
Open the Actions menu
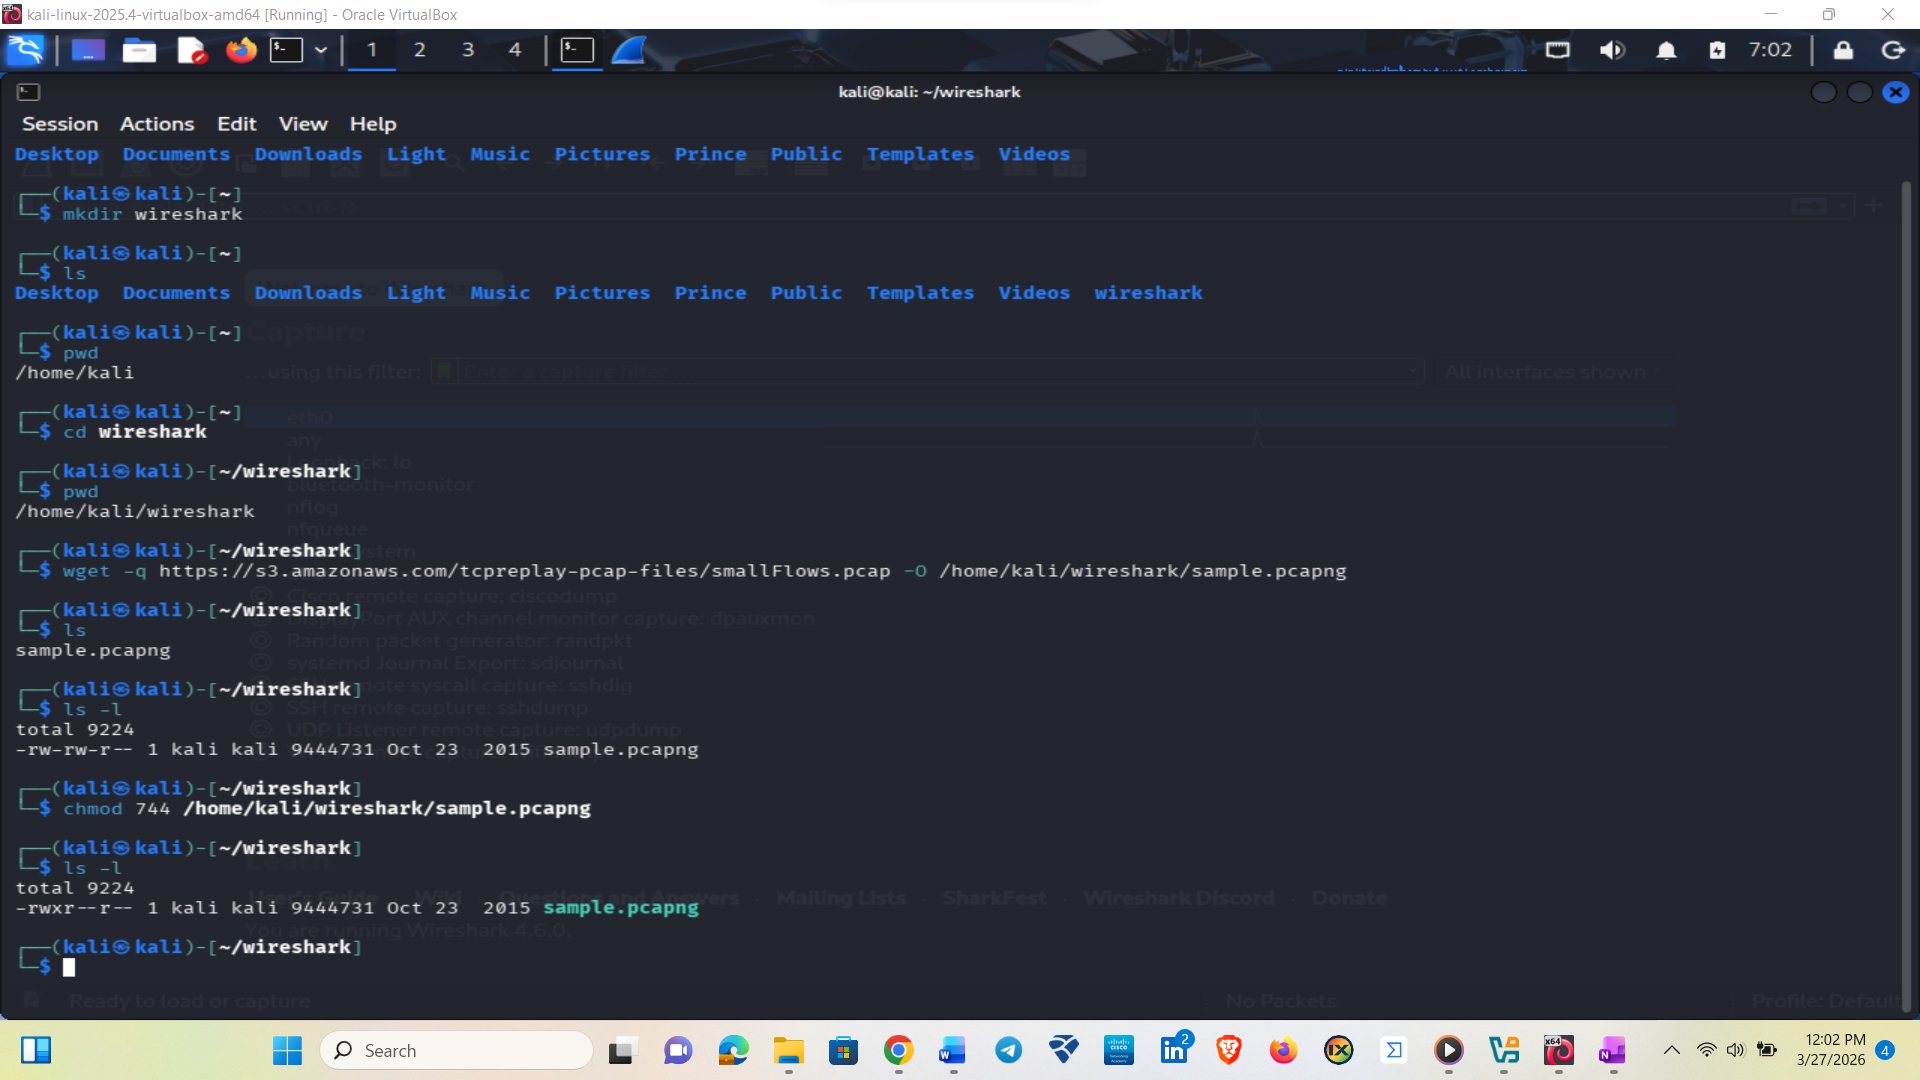[x=157, y=124]
